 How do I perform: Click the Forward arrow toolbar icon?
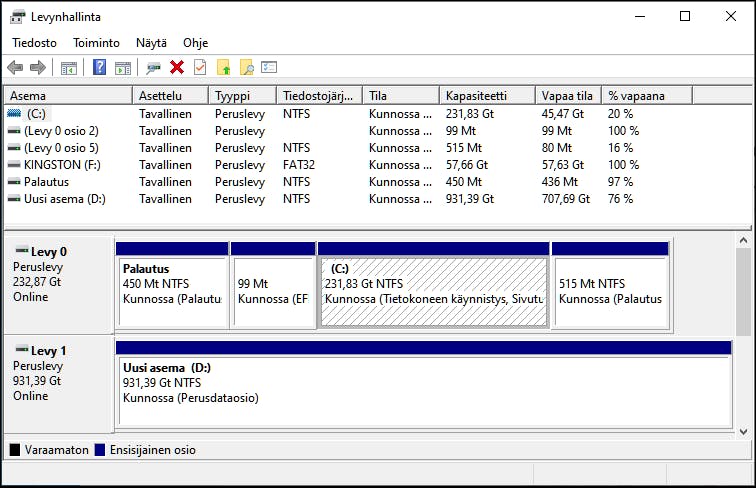pyautogui.click(x=38, y=68)
